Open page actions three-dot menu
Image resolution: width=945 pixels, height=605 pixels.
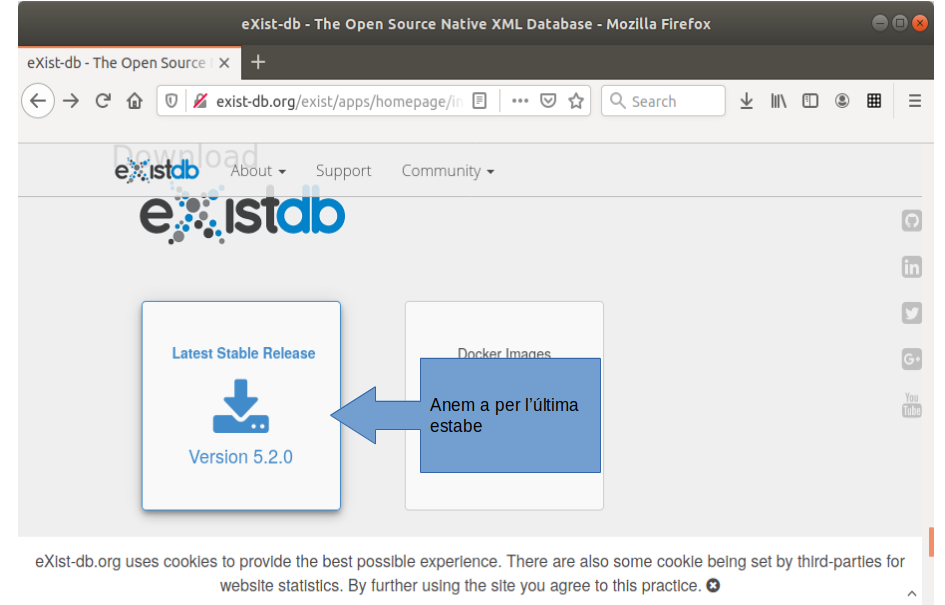click(x=520, y=101)
